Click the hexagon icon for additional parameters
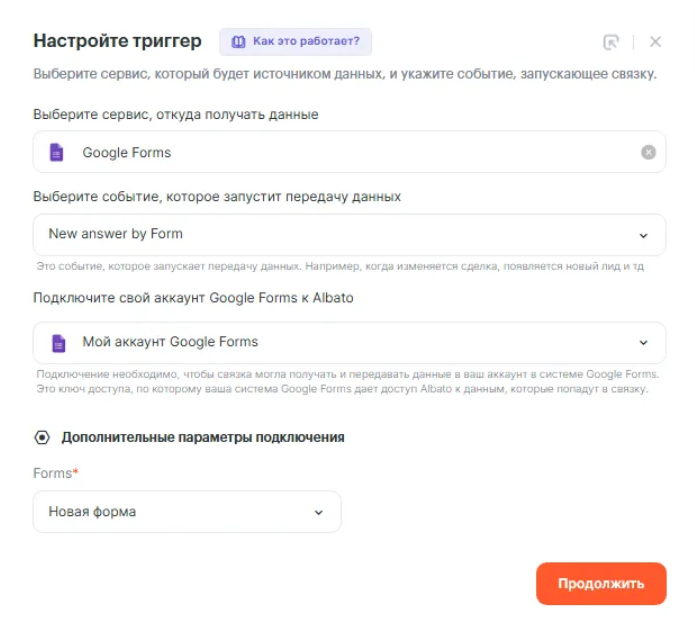 [42, 437]
